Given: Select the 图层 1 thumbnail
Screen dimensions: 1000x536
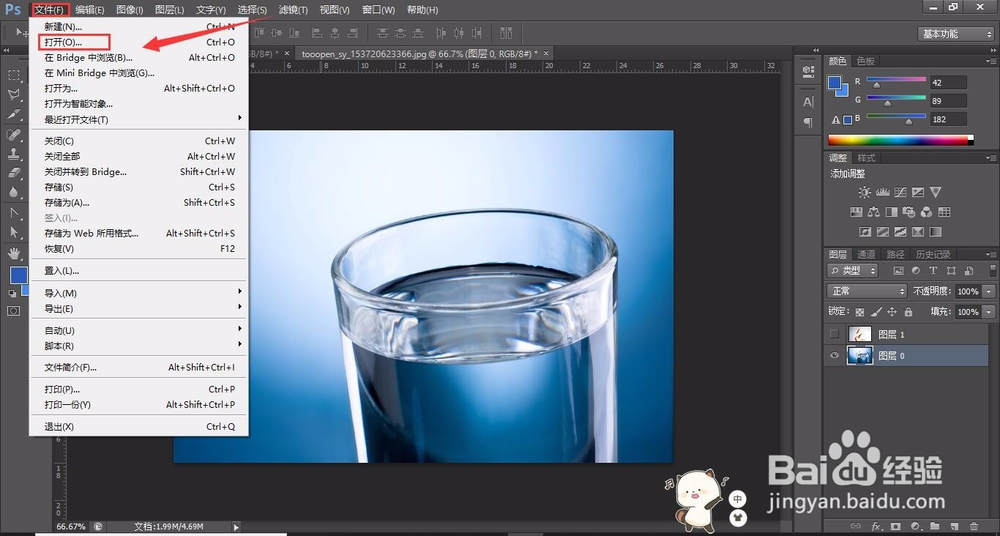Looking at the screenshot, I should (x=860, y=334).
